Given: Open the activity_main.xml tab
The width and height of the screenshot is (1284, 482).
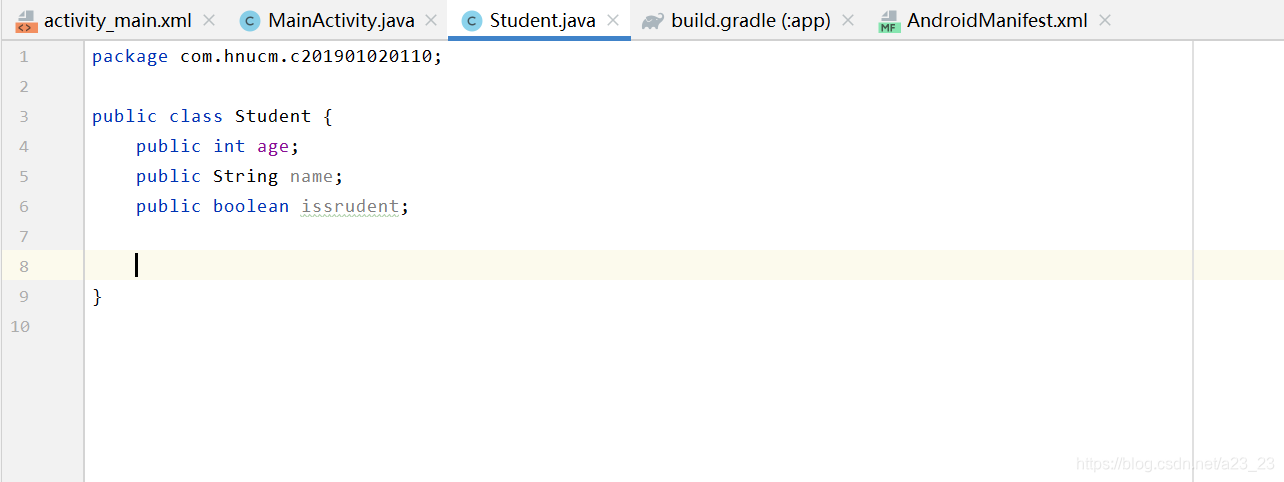Looking at the screenshot, I should pyautogui.click(x=118, y=21).
